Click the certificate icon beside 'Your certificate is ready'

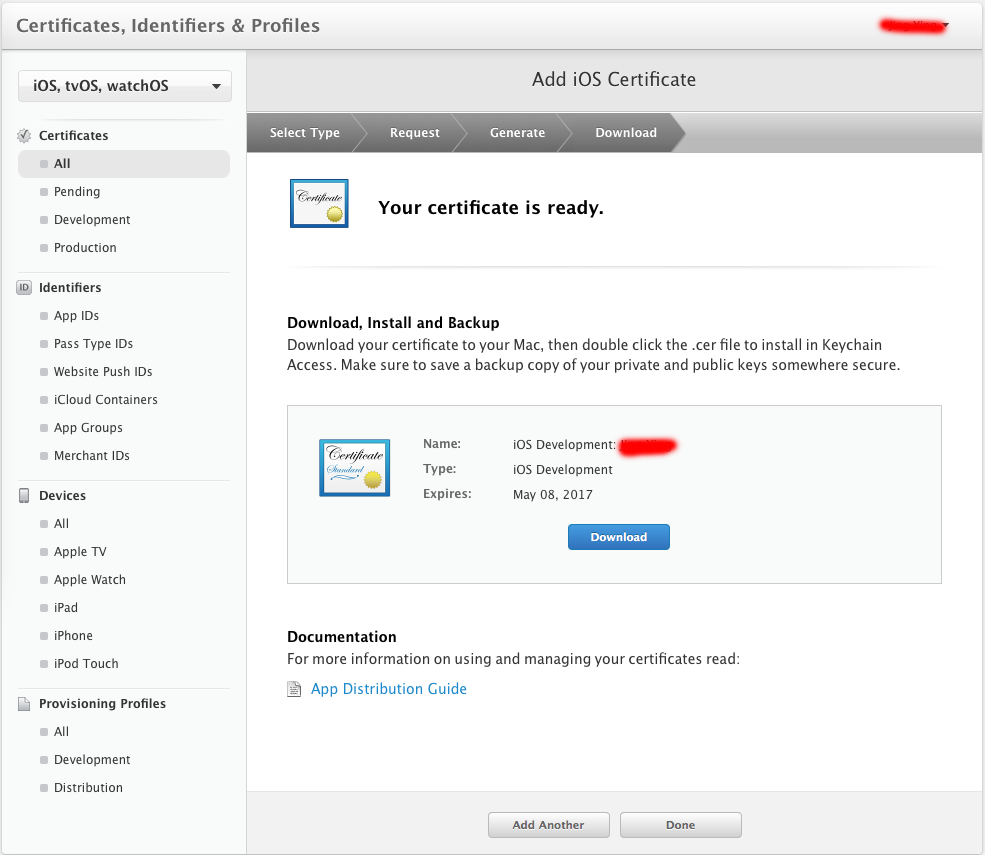(x=319, y=204)
